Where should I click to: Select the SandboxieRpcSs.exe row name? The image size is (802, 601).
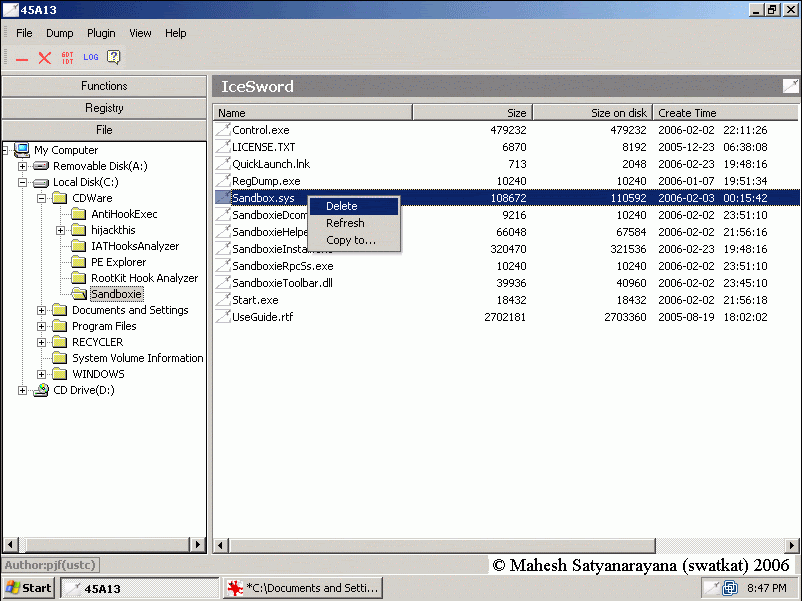283,266
